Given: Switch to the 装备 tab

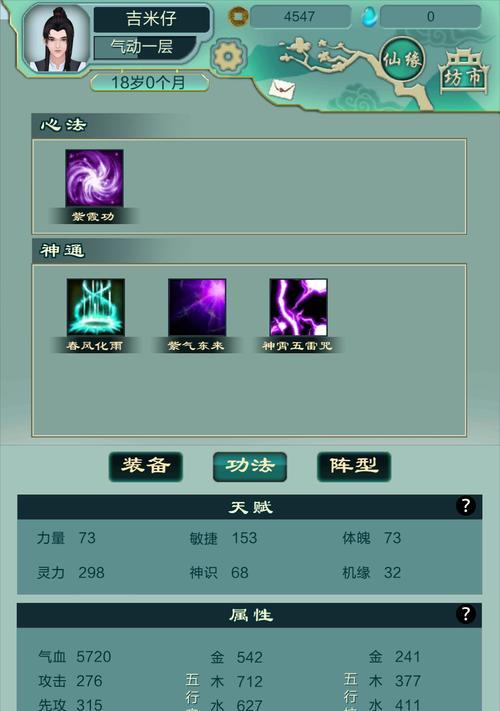Looking at the screenshot, I should coord(146,467).
